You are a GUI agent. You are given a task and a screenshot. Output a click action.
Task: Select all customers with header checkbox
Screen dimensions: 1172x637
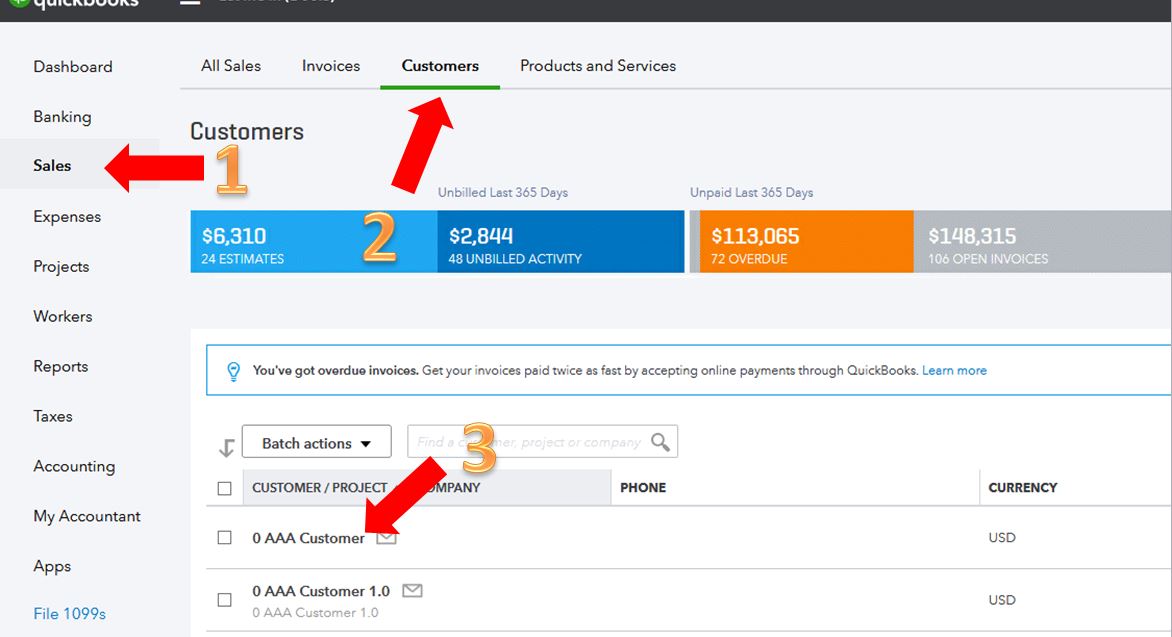pos(224,488)
